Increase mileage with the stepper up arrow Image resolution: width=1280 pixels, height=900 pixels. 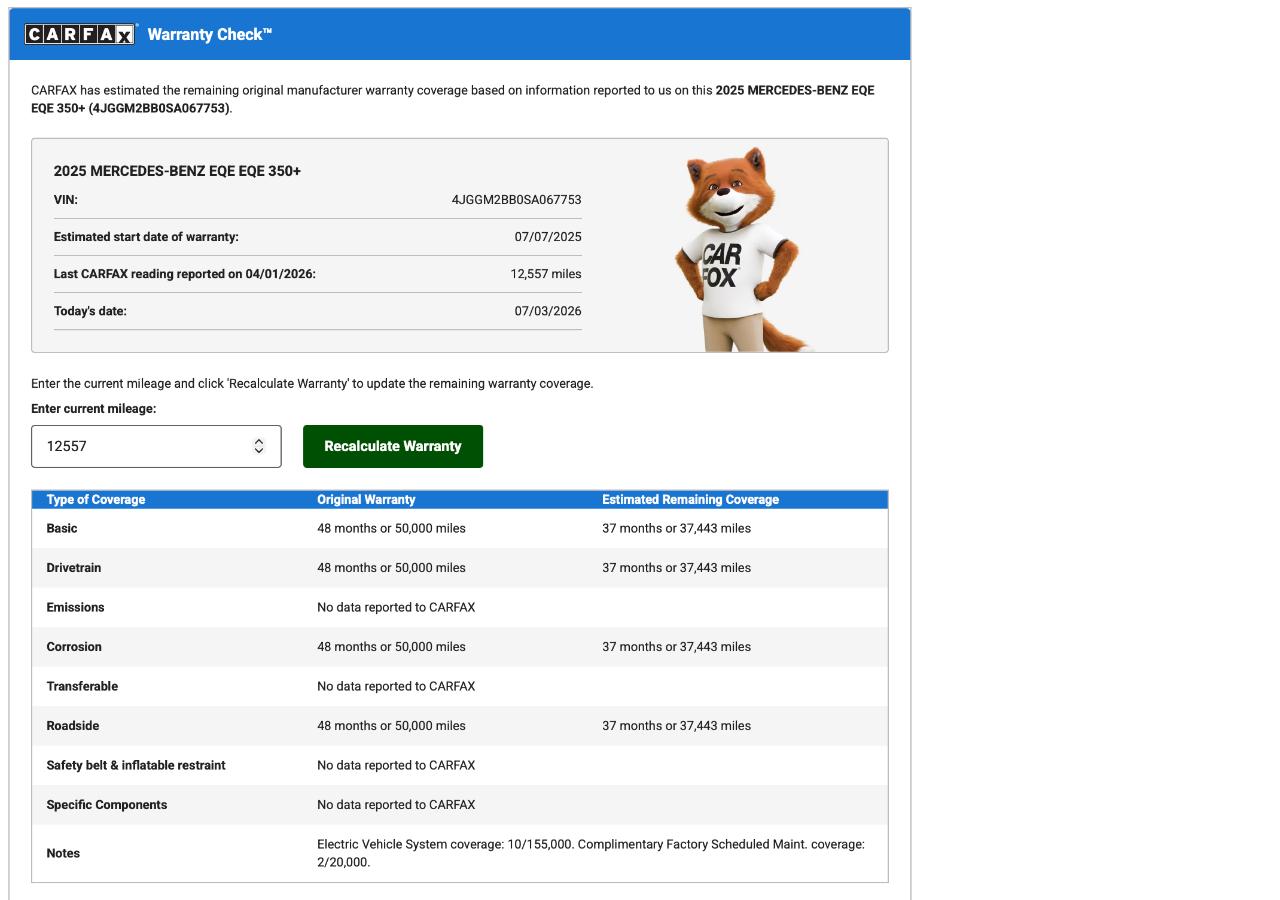point(259,441)
